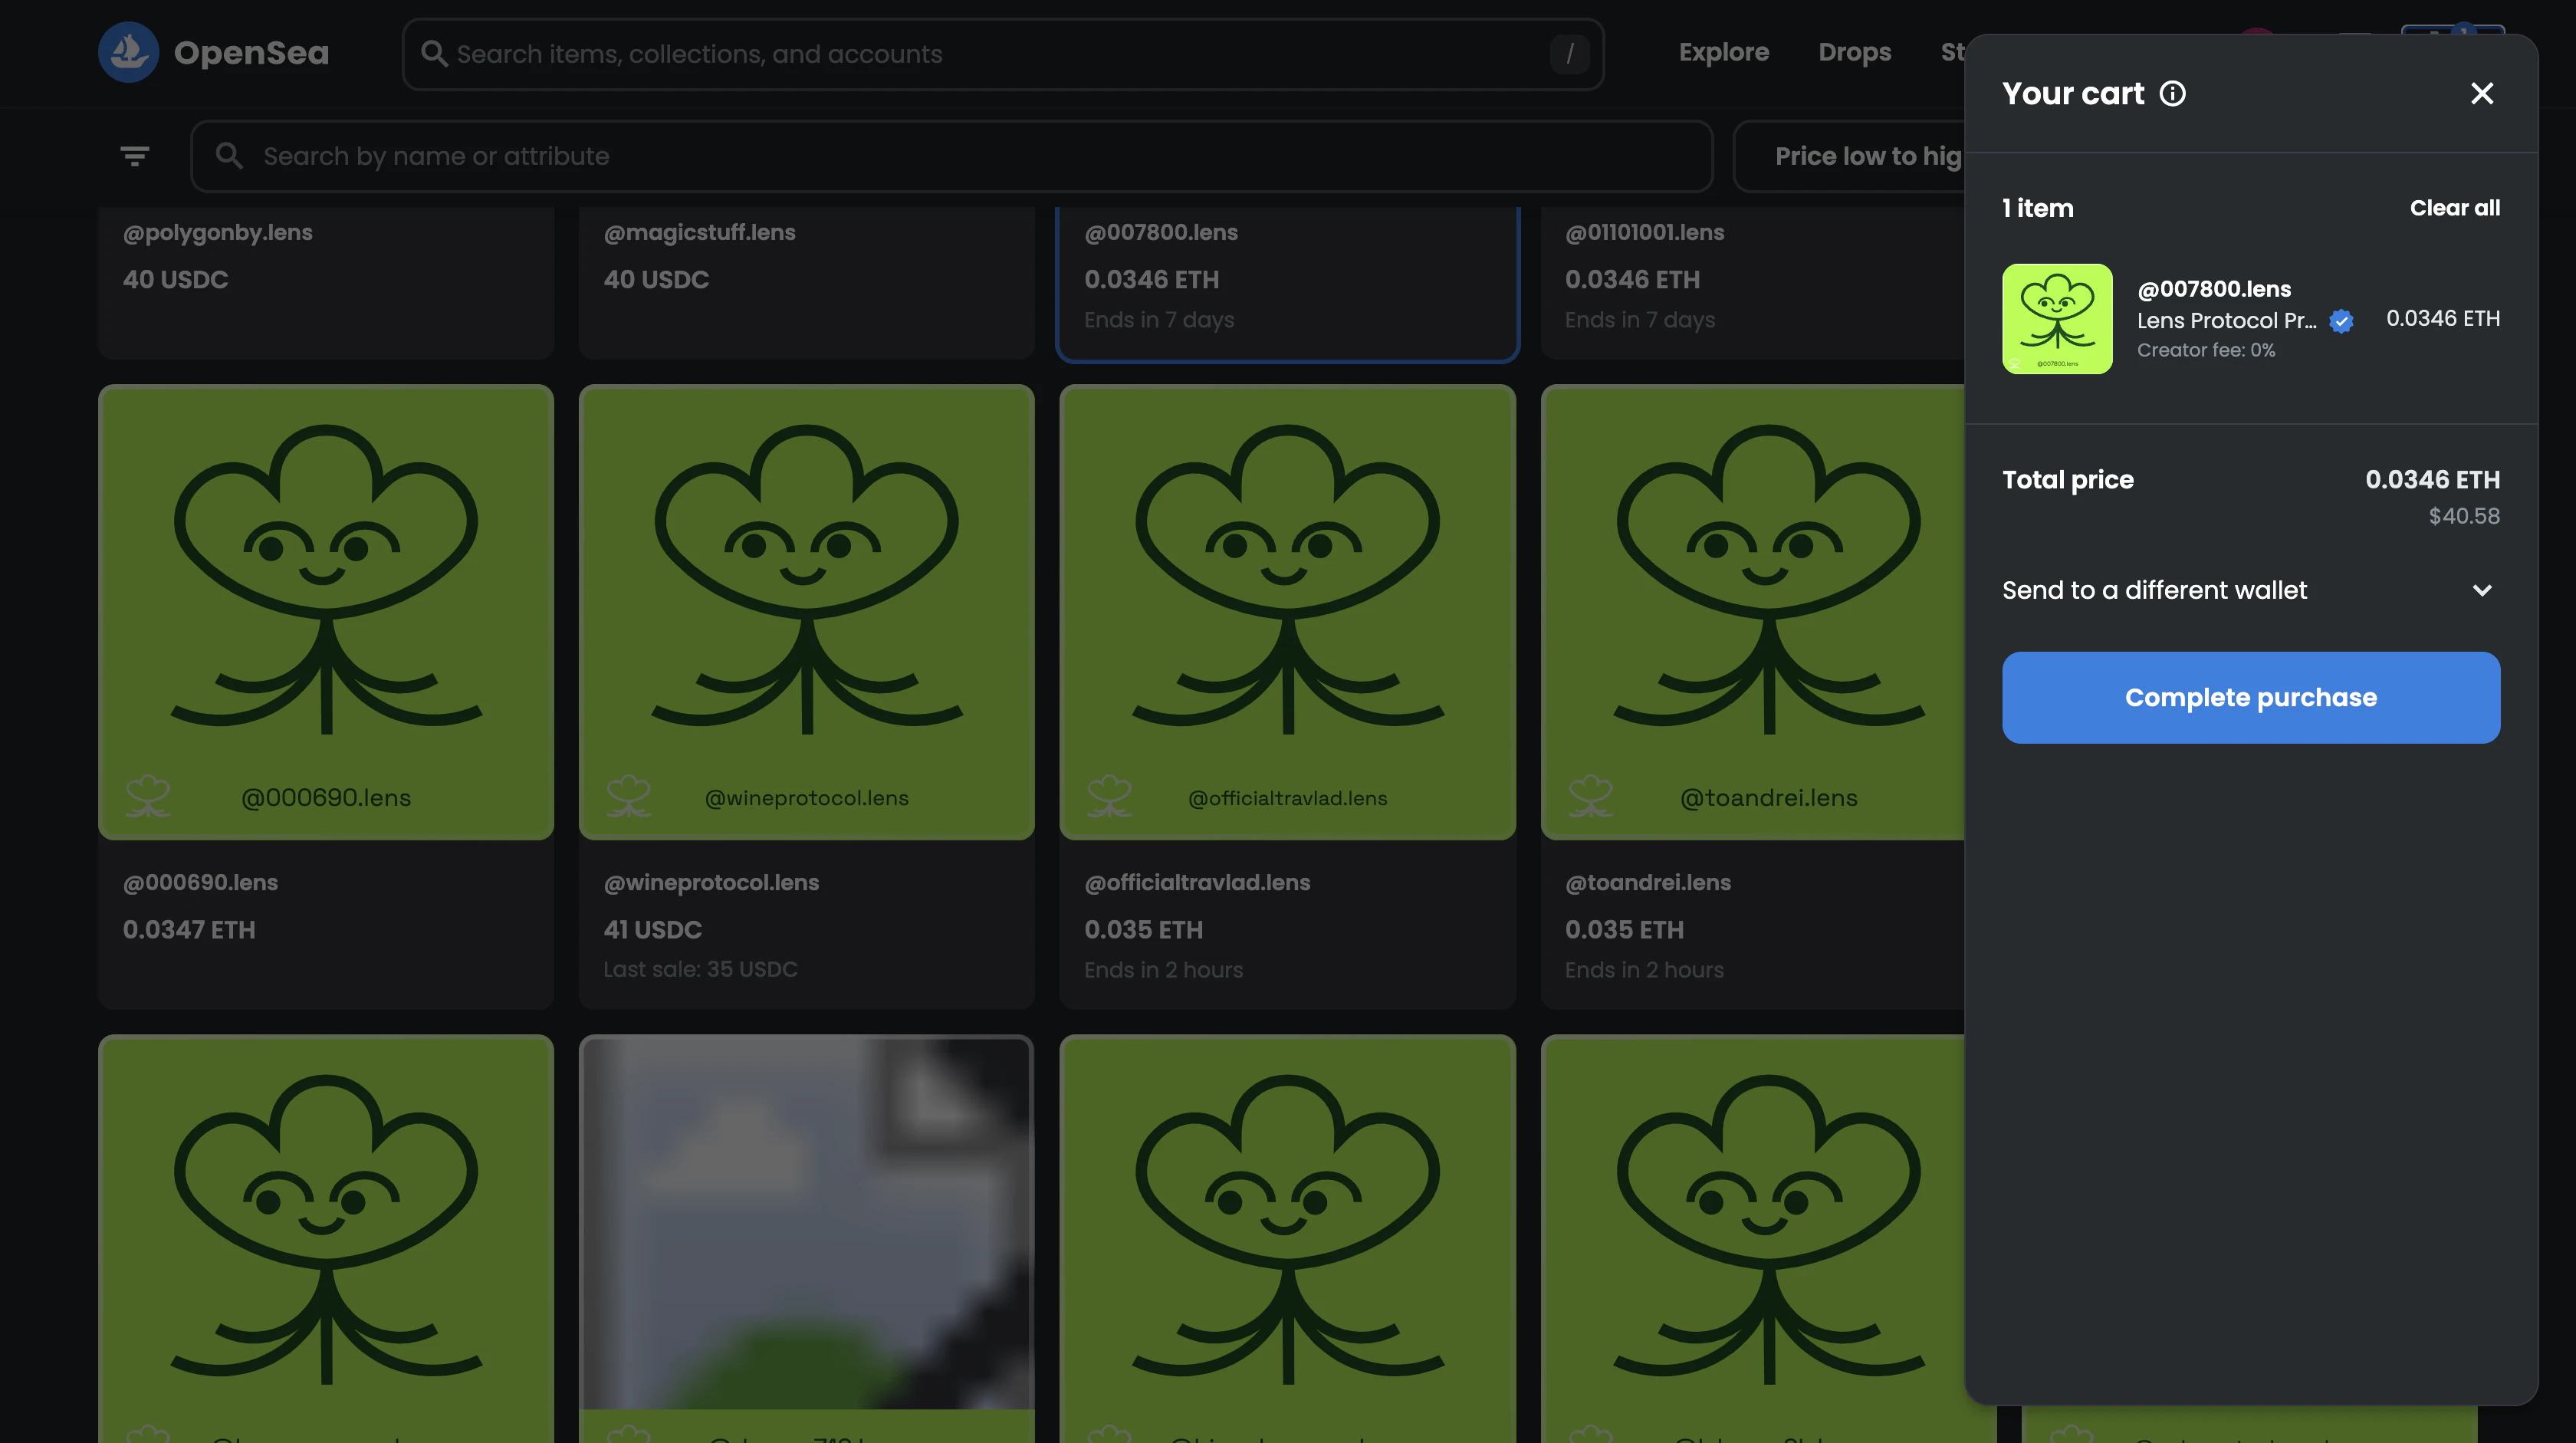Click the @01101001.lens card title

click(x=1645, y=232)
